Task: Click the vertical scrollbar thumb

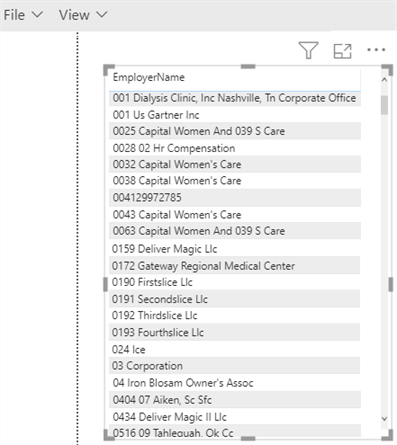Action: click(384, 105)
